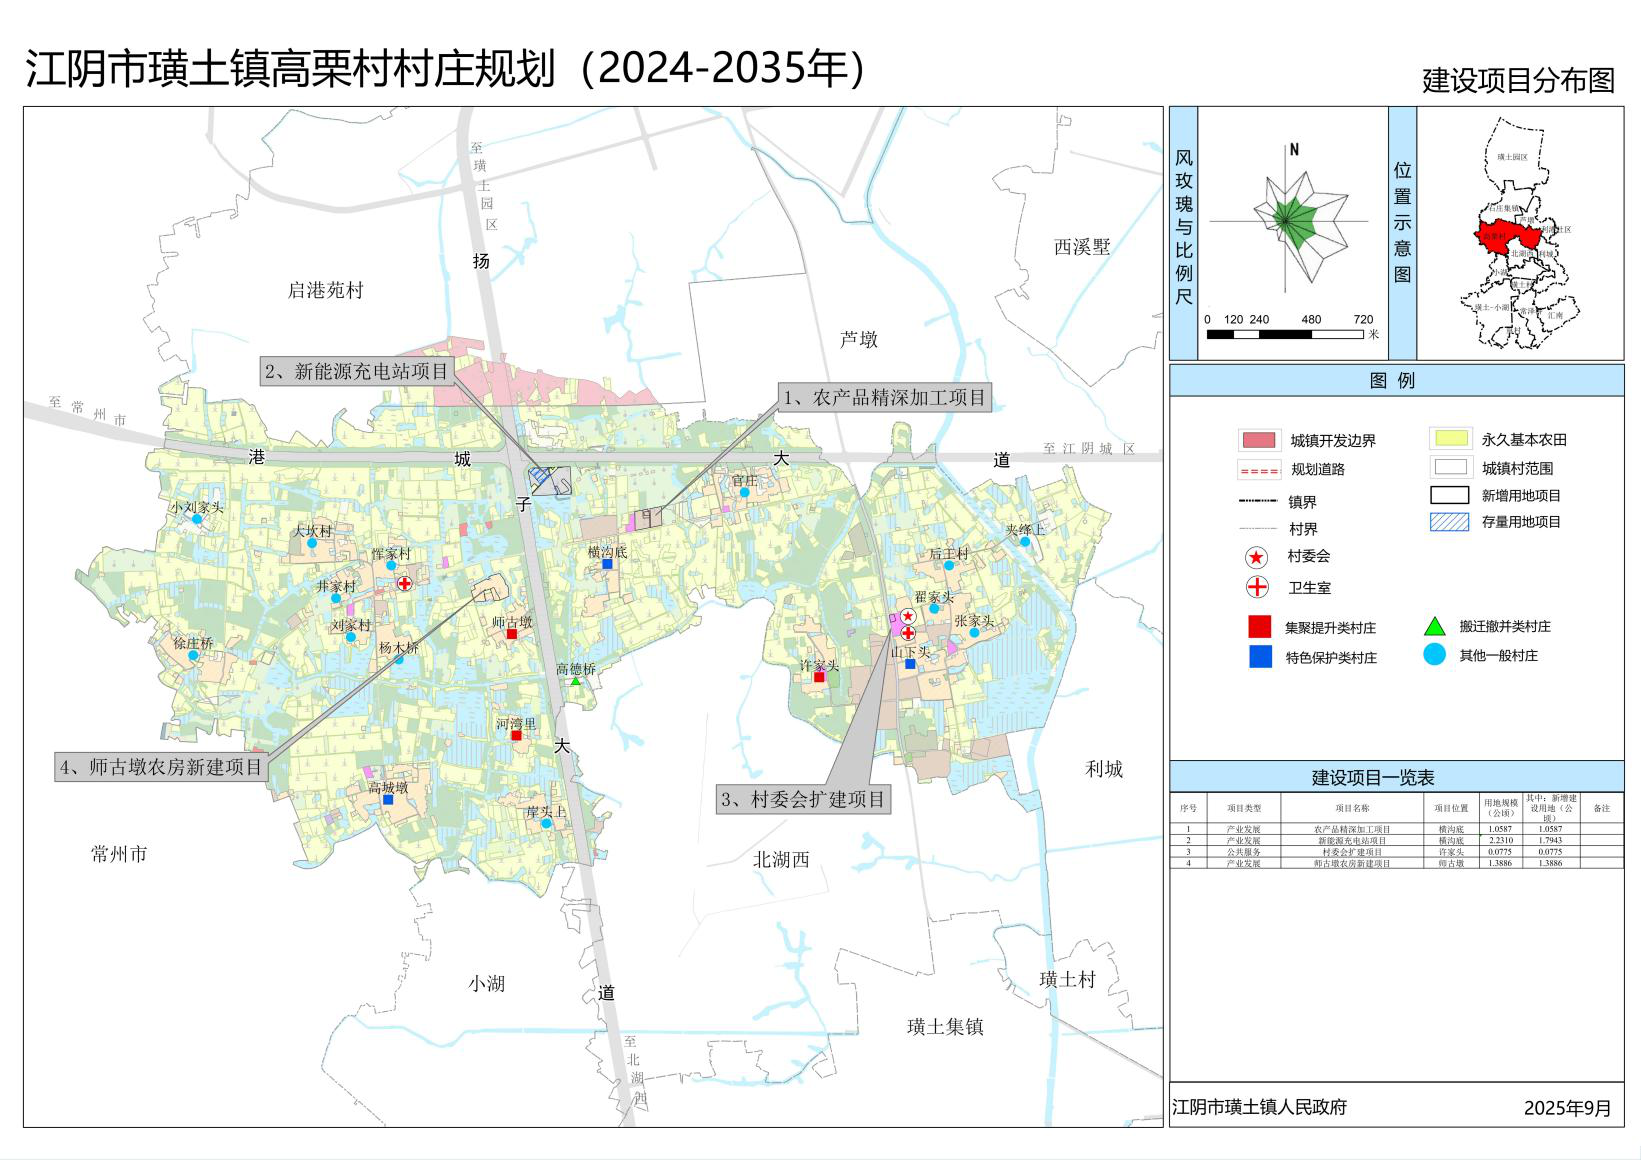Click the 位置示意图 location thumbnail map
Viewport: 1641px width, 1160px height.
(x=1519, y=233)
